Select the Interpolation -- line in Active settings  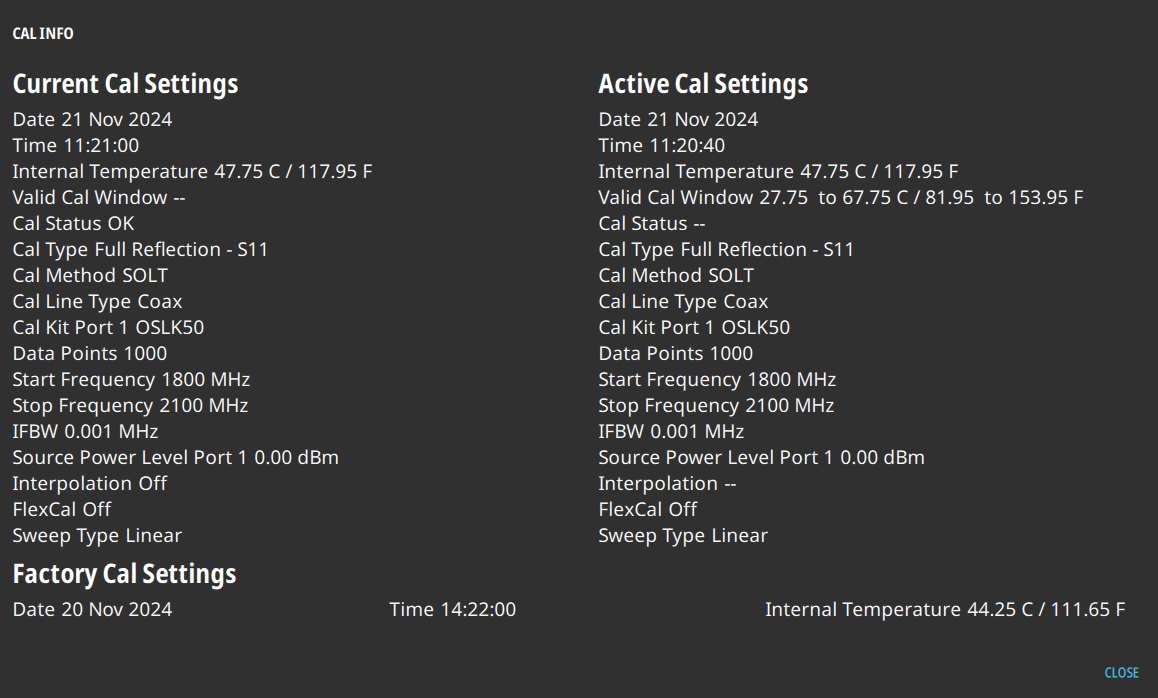667,483
